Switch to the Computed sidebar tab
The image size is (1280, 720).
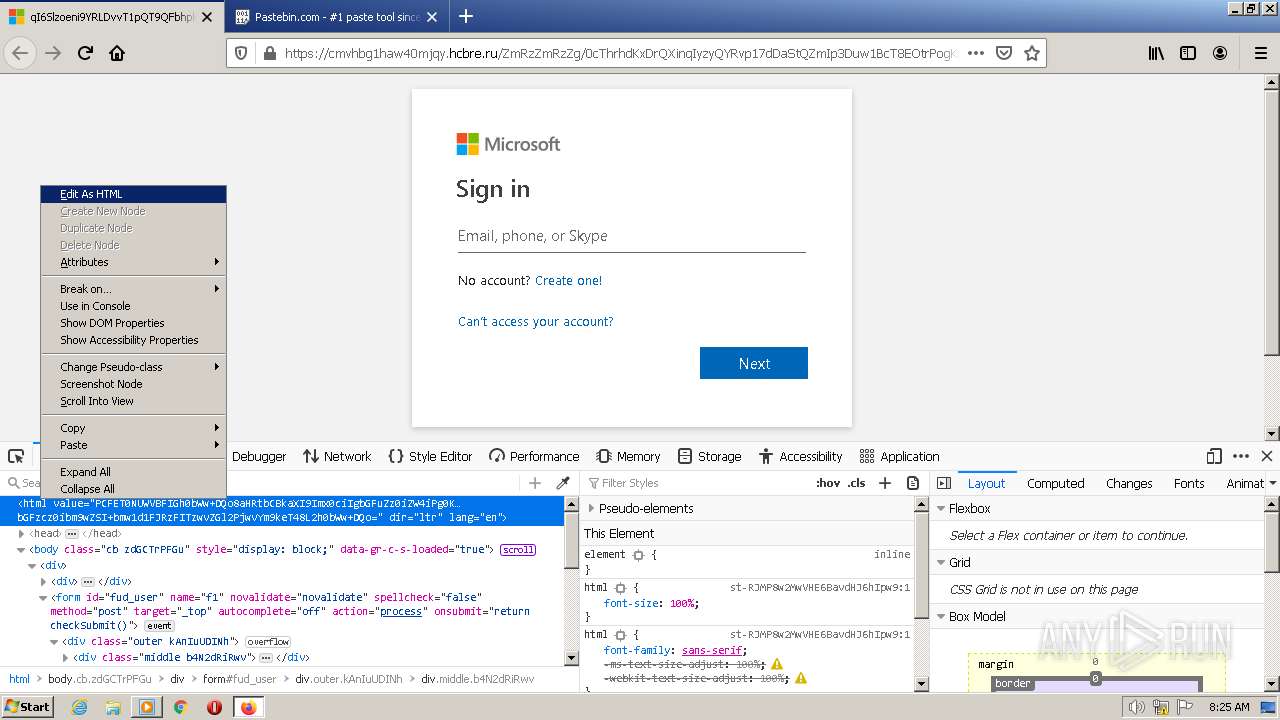click(x=1055, y=483)
